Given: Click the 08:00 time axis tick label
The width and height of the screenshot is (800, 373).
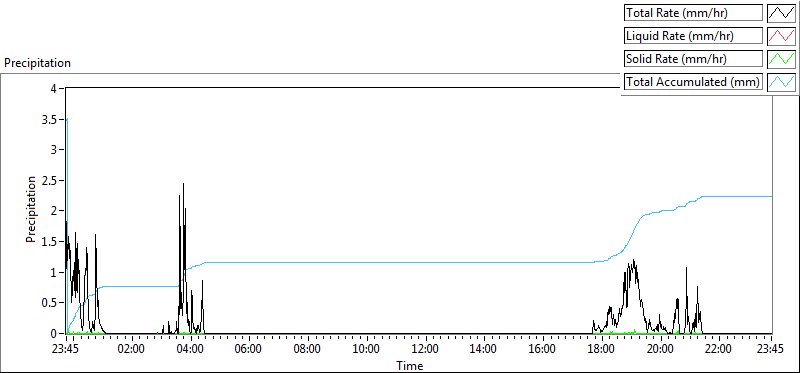Looking at the screenshot, I should [x=308, y=350].
